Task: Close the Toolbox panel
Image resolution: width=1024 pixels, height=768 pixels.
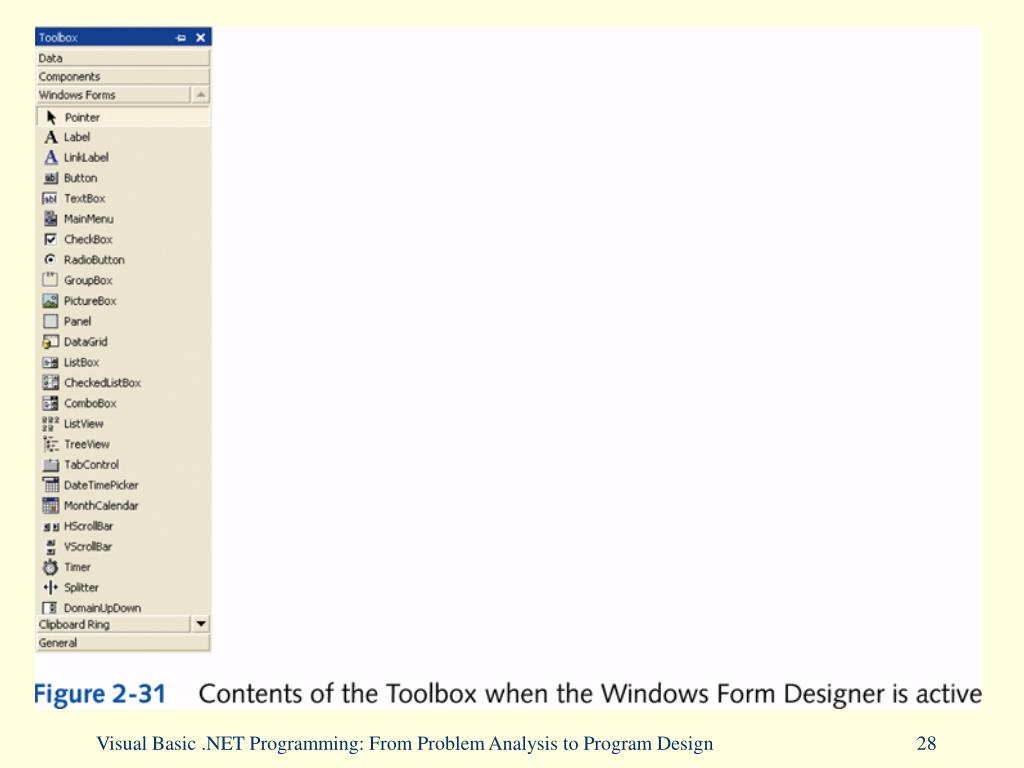Action: click(x=200, y=37)
